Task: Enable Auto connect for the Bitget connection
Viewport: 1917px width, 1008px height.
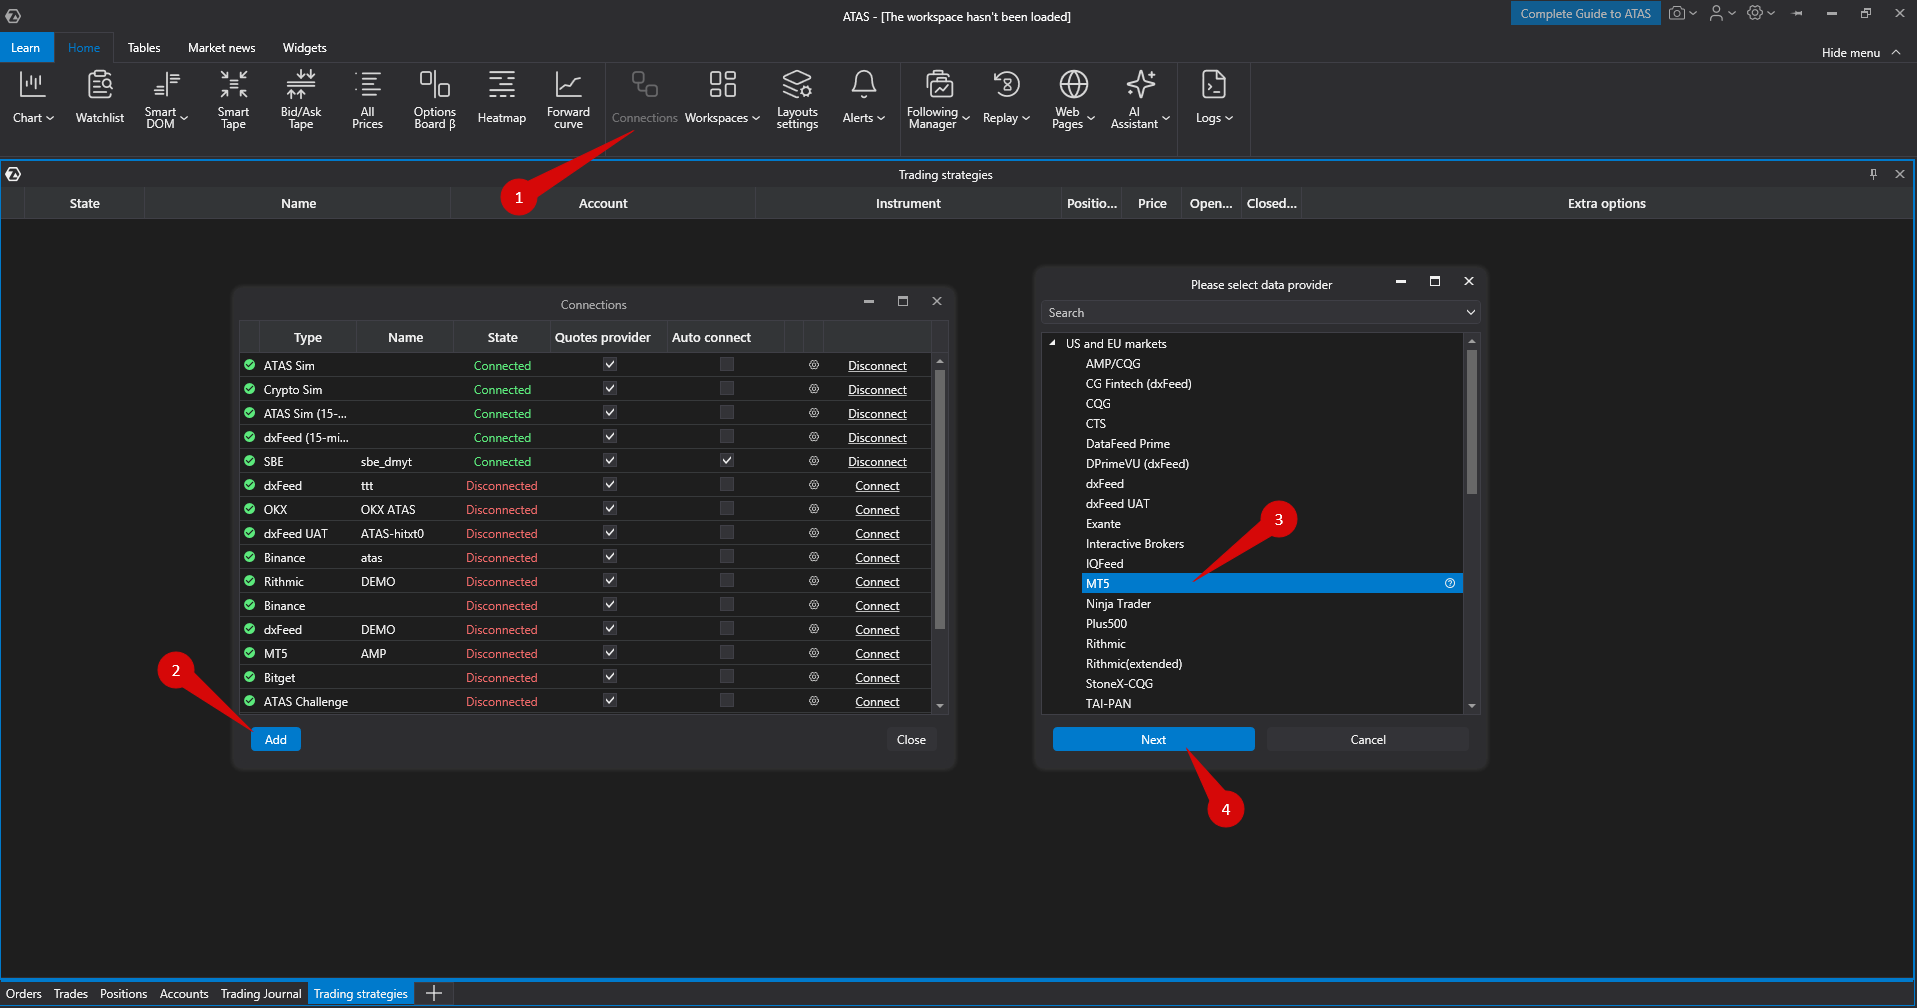Action: (727, 677)
